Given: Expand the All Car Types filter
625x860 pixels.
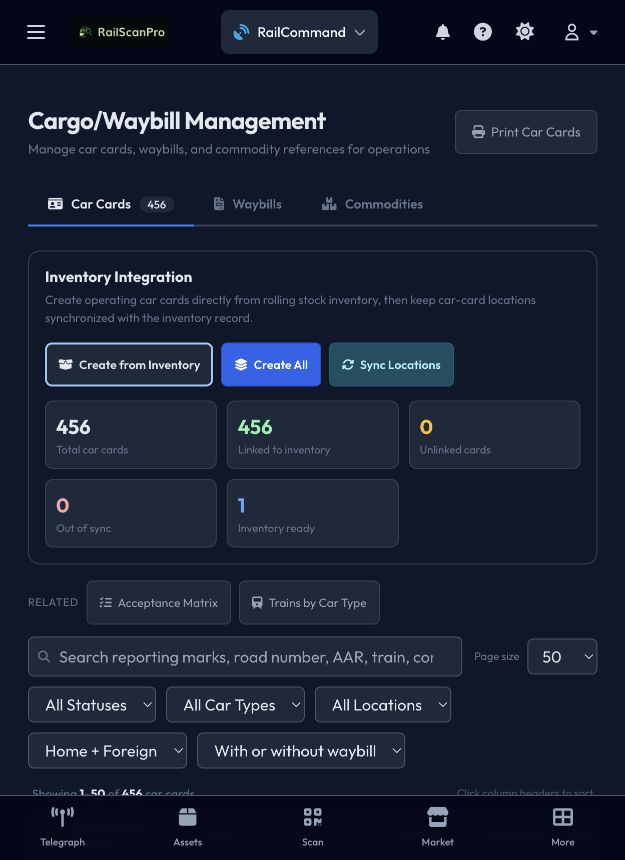Looking at the screenshot, I should click(235, 704).
